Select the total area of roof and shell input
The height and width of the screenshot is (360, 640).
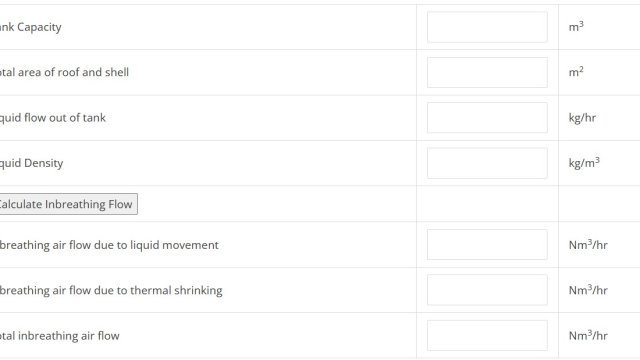tap(487, 72)
